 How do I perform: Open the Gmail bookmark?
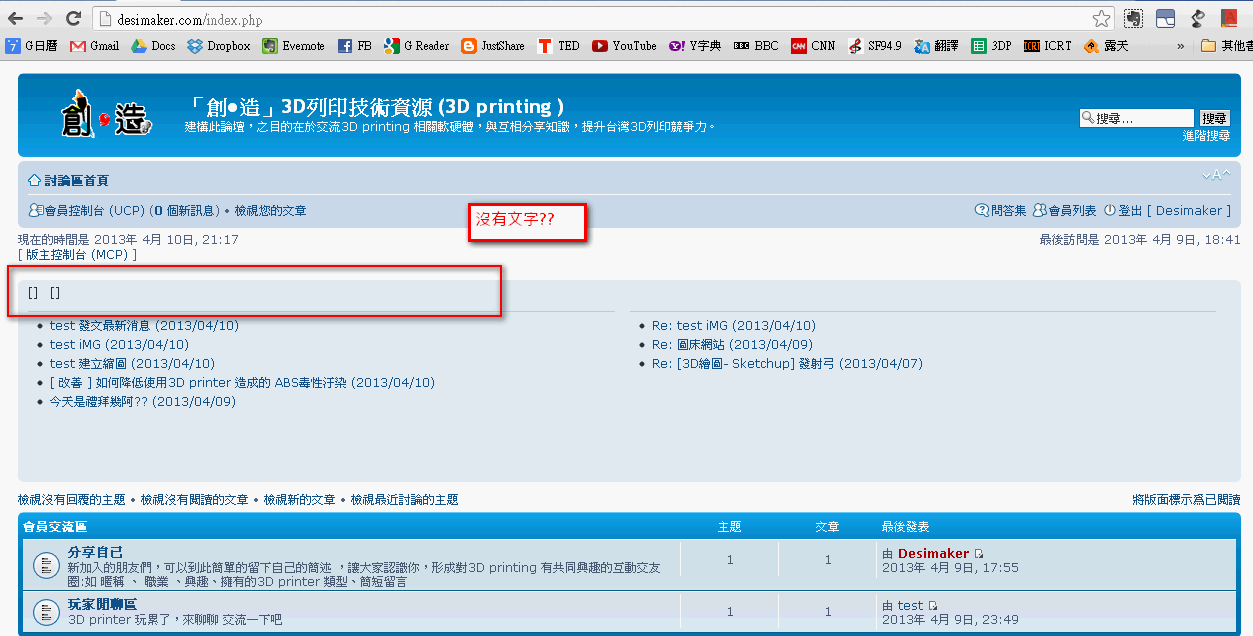pos(95,46)
